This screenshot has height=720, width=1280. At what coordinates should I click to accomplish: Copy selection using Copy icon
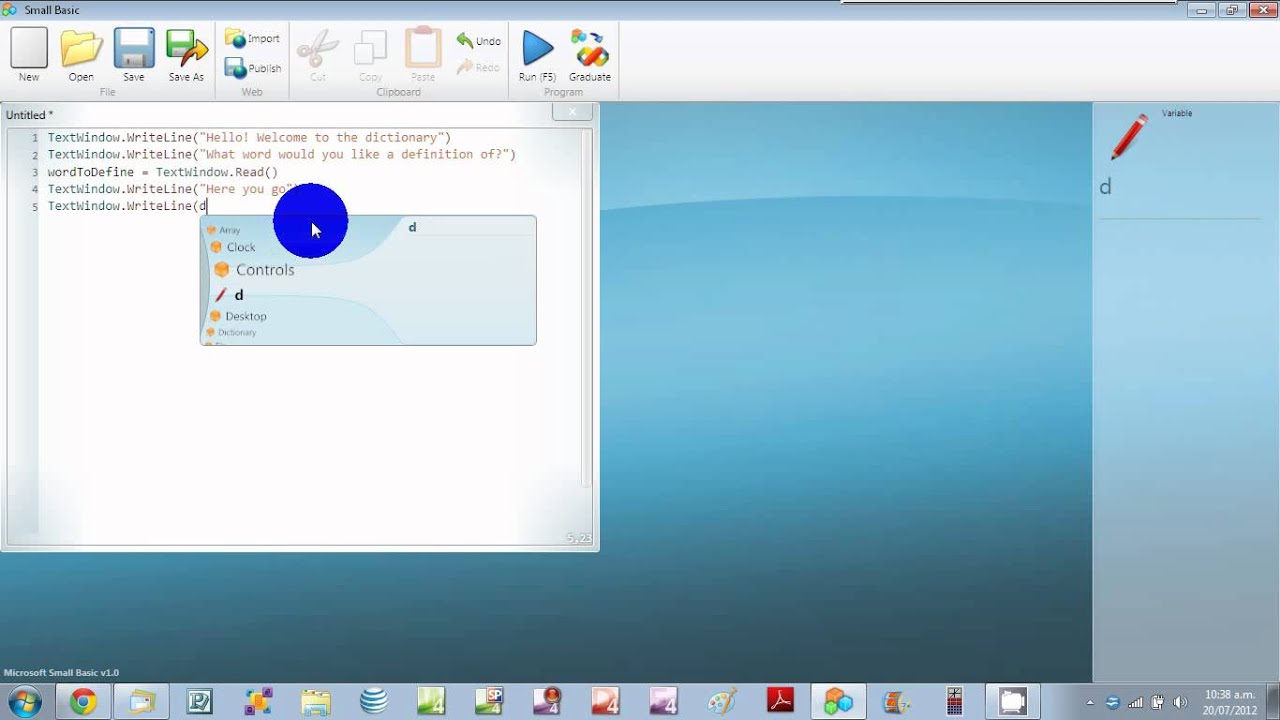tap(370, 55)
